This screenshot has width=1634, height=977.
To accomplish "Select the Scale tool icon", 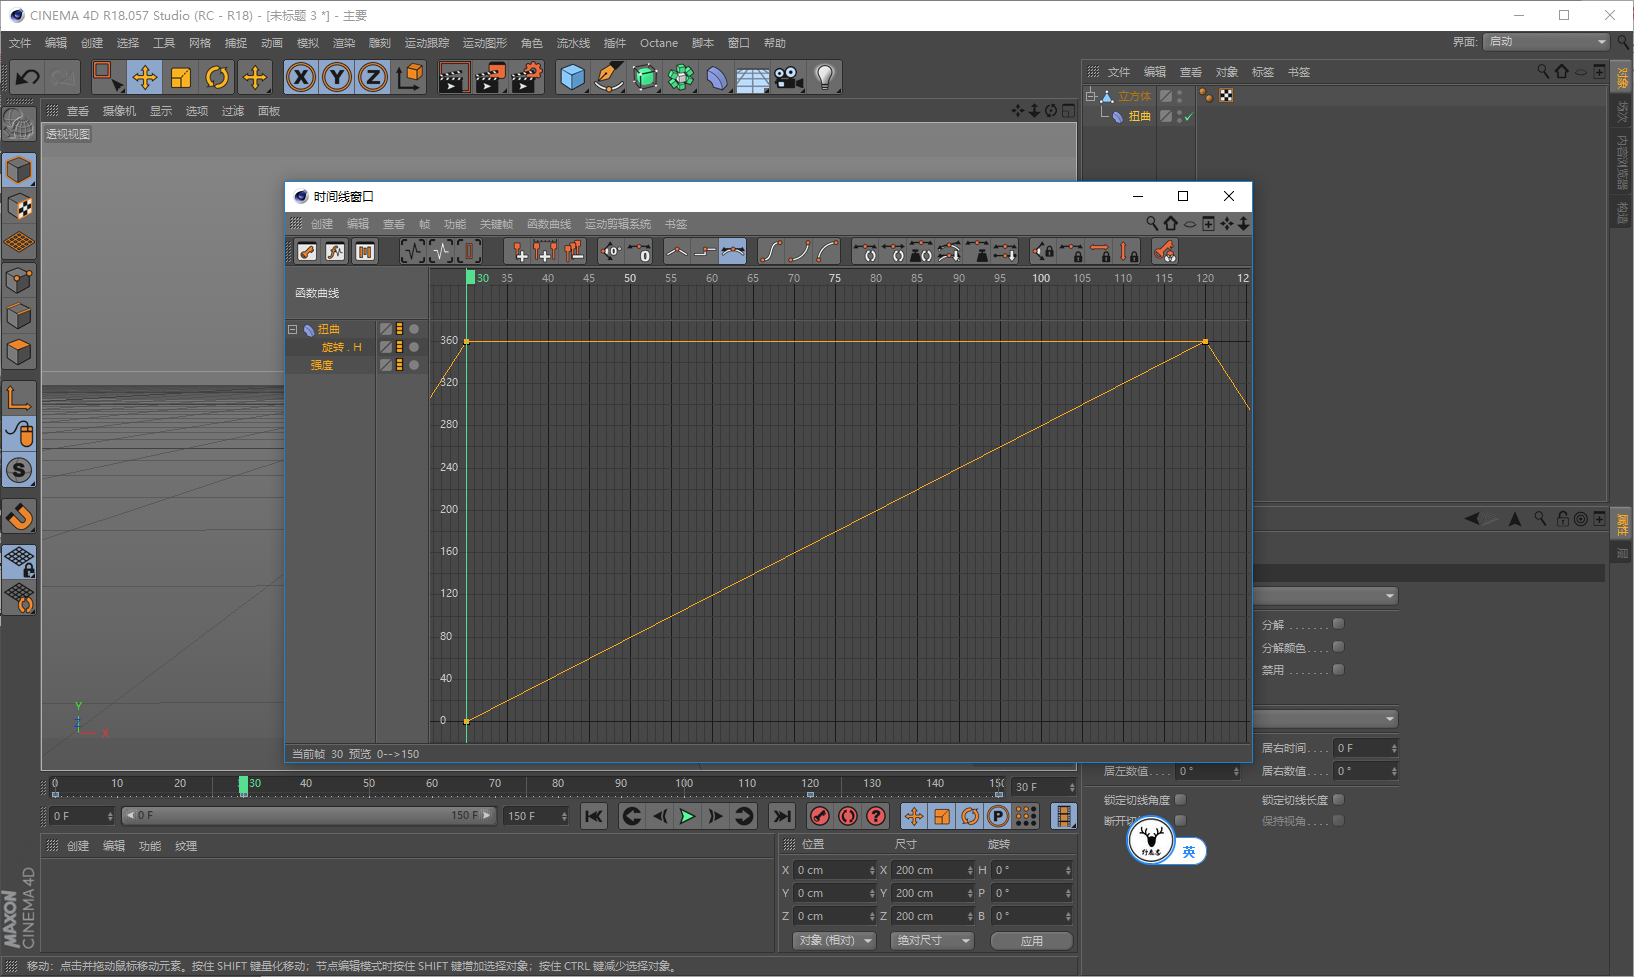I will (181, 77).
